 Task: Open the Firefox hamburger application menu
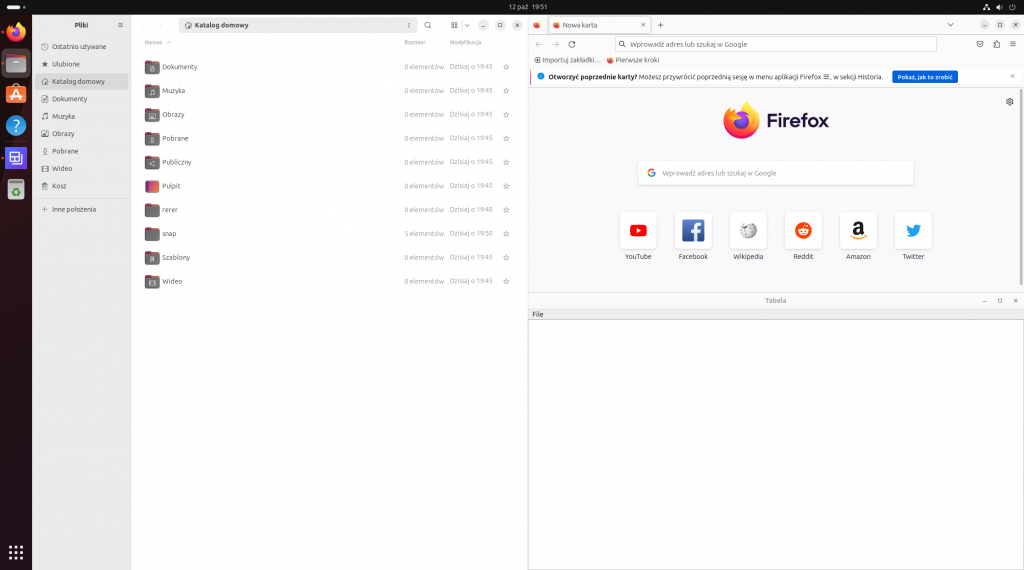[1013, 44]
